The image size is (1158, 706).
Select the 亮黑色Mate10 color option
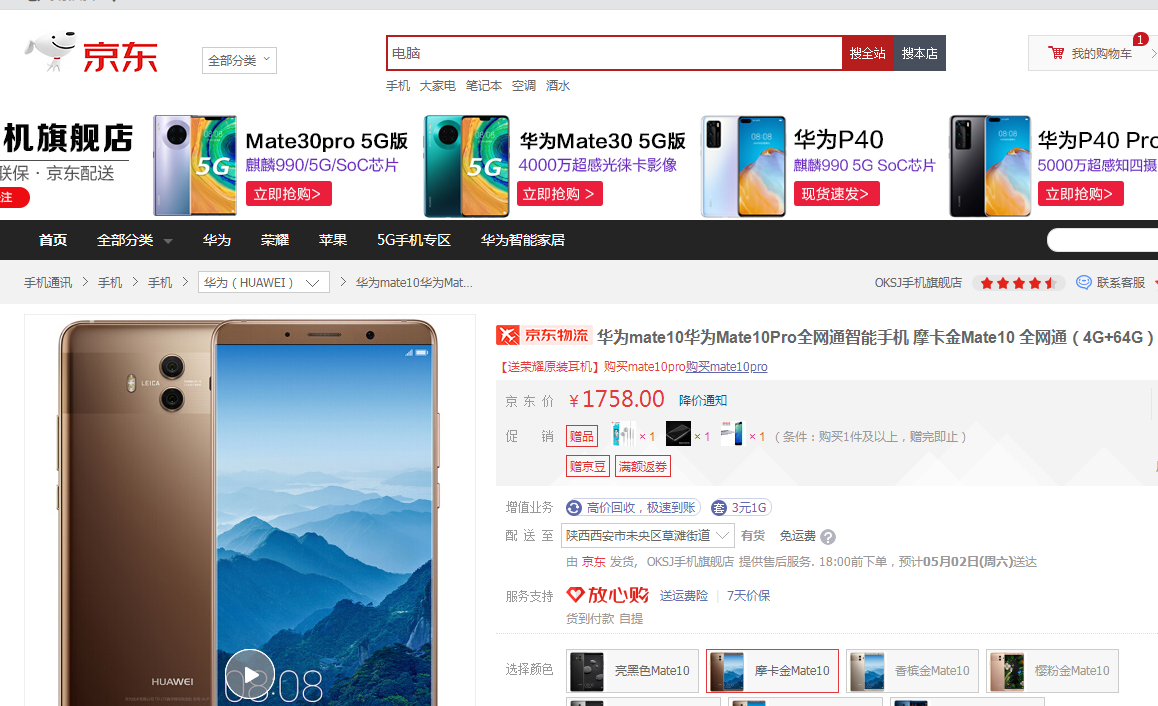[x=632, y=671]
